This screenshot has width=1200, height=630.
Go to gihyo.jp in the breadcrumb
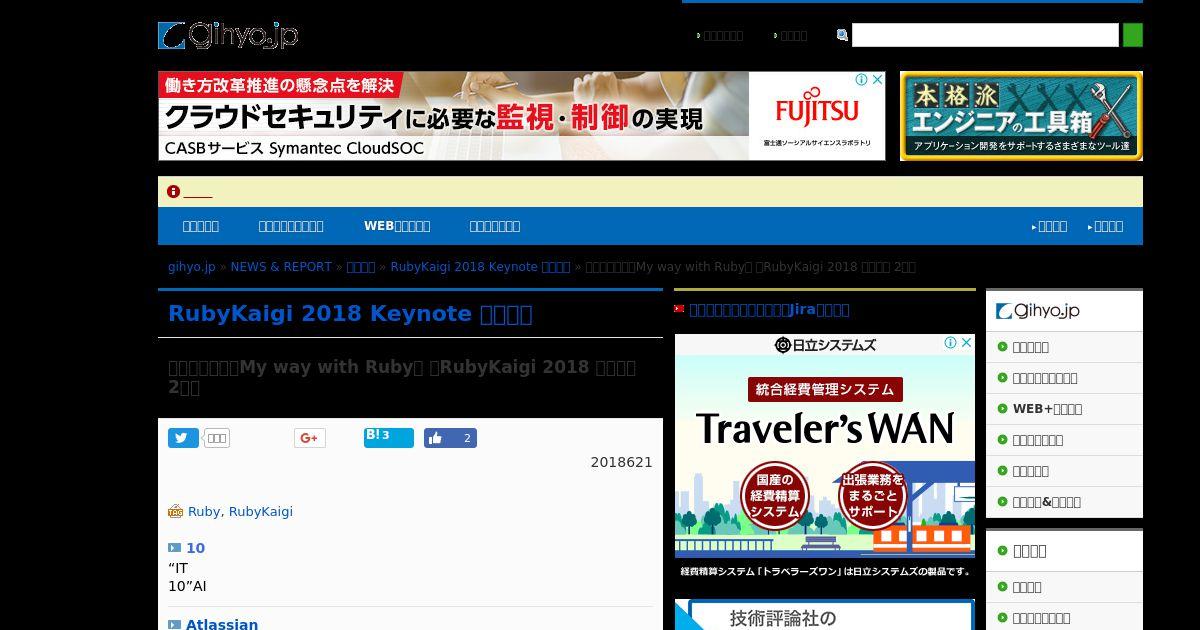click(192, 267)
